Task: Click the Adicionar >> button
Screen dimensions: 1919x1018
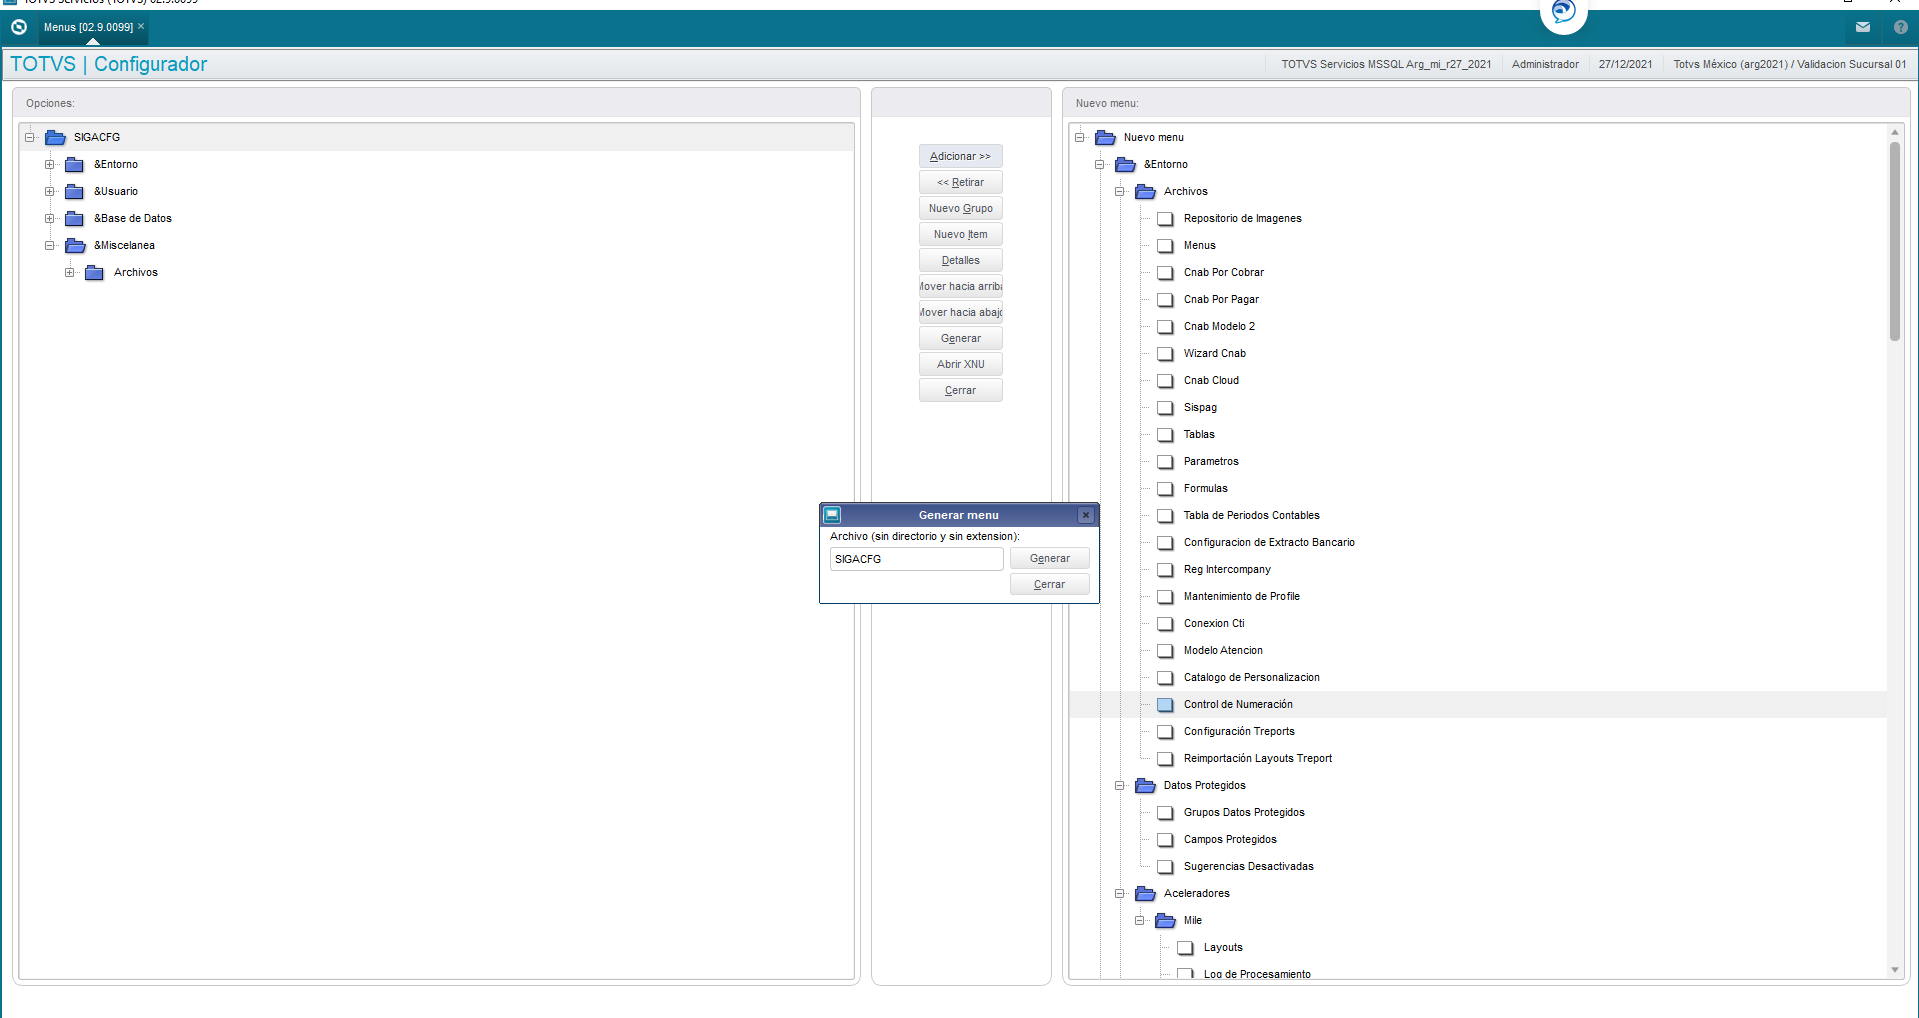Action: 960,156
